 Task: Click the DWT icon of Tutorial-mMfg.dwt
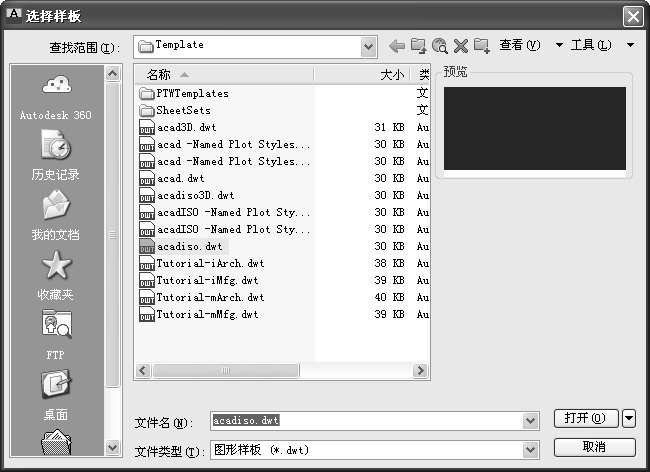click(147, 315)
